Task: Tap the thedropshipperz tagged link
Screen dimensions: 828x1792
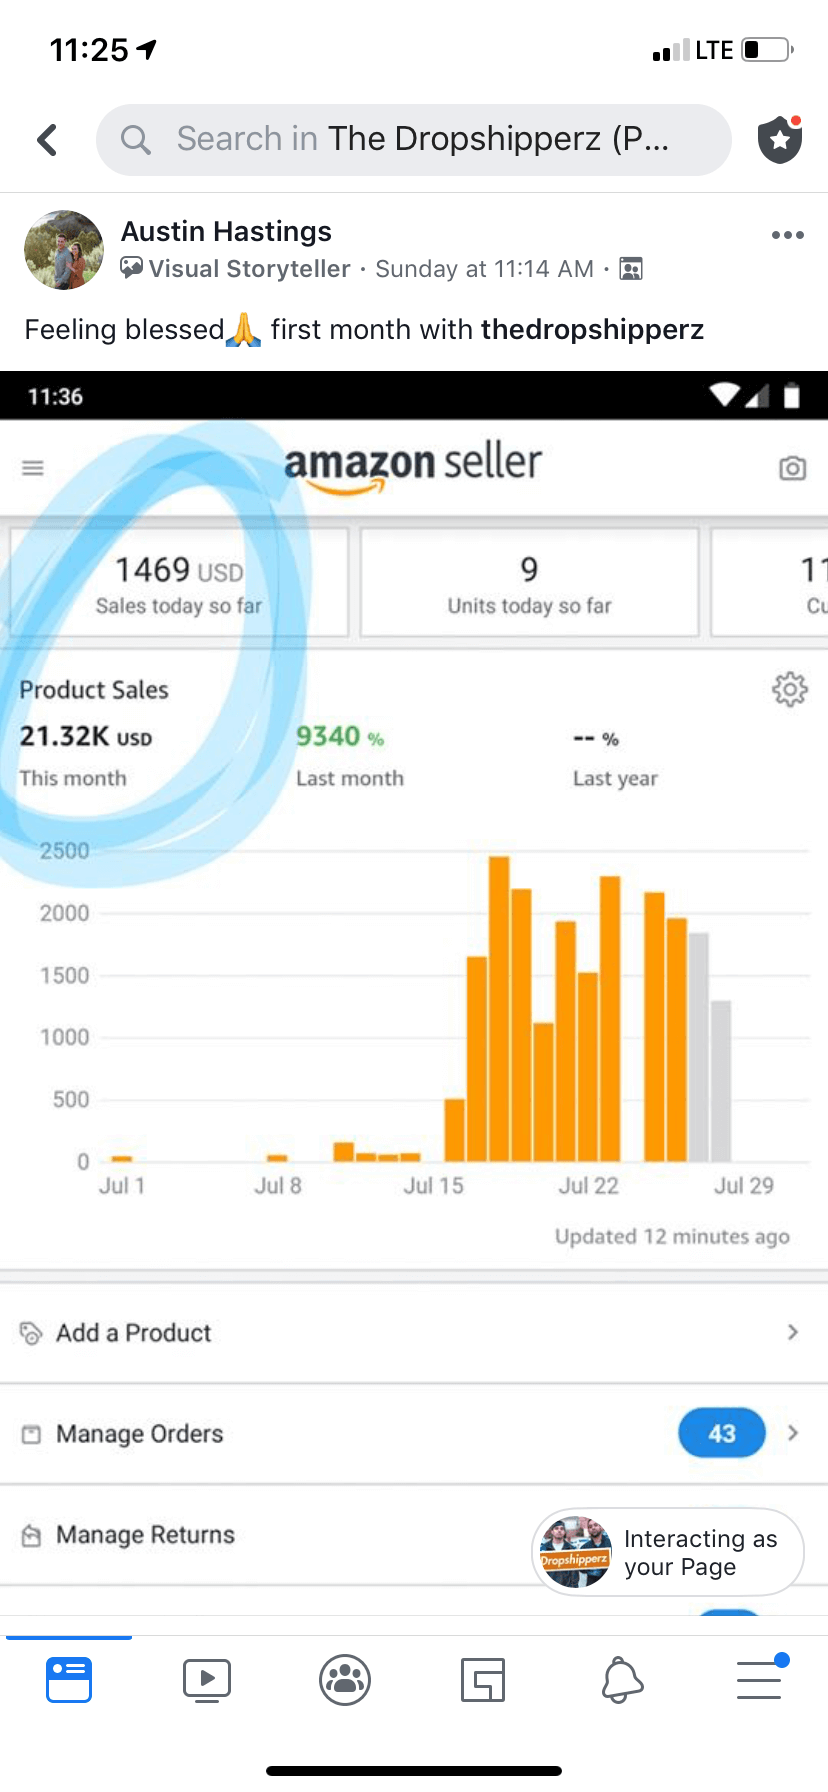Action: [x=592, y=330]
